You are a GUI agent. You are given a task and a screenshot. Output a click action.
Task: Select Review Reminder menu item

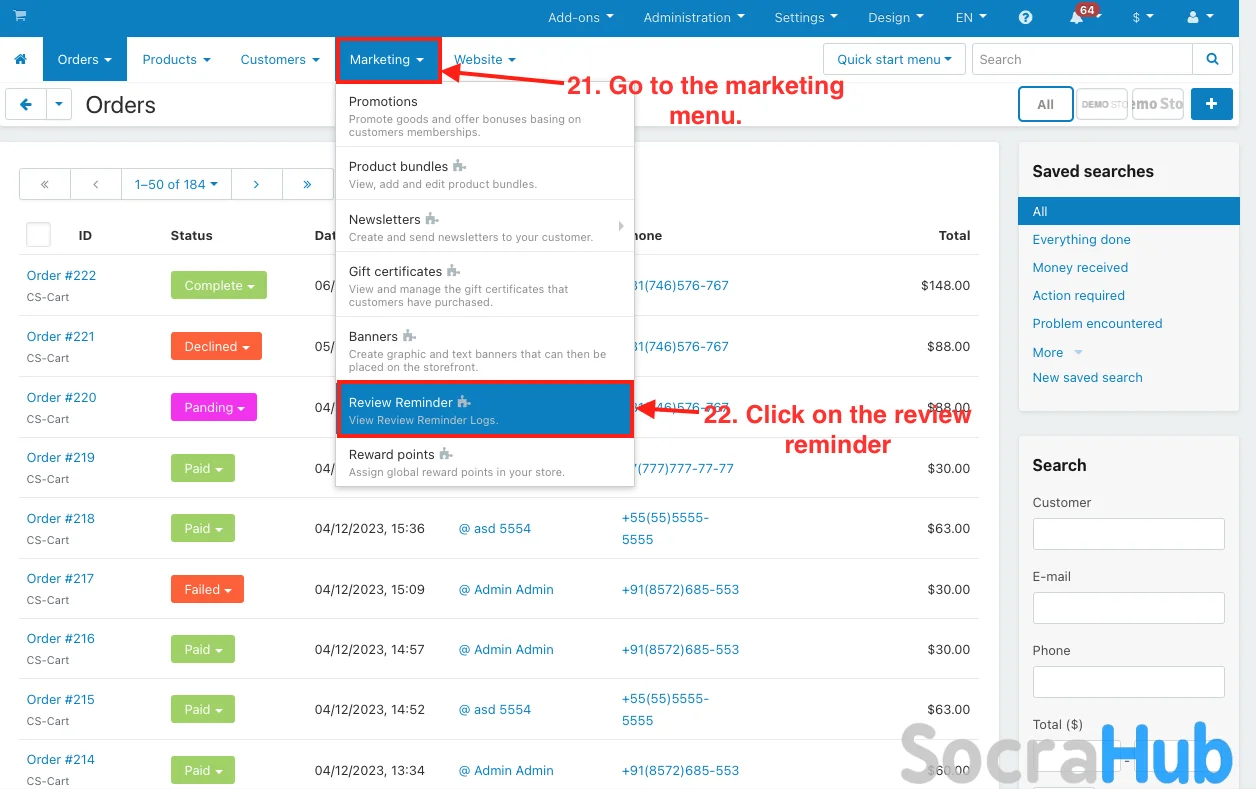[485, 410]
